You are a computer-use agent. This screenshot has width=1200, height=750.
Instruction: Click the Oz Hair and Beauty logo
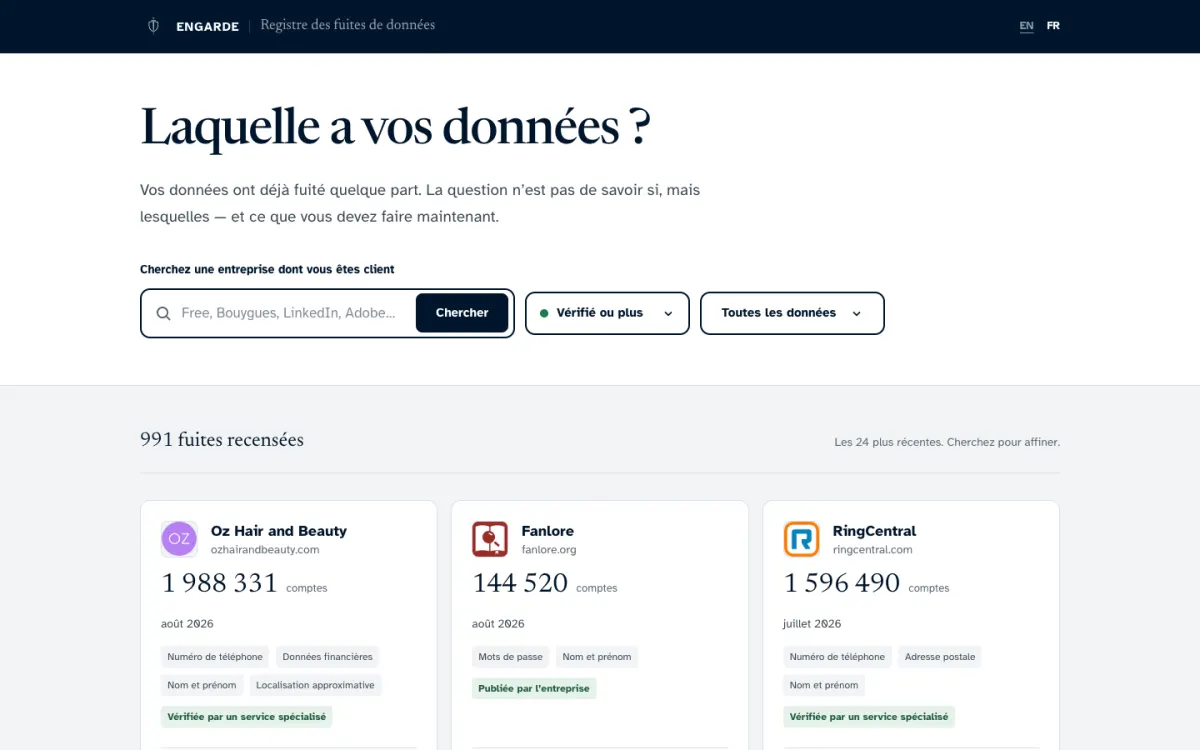179,539
